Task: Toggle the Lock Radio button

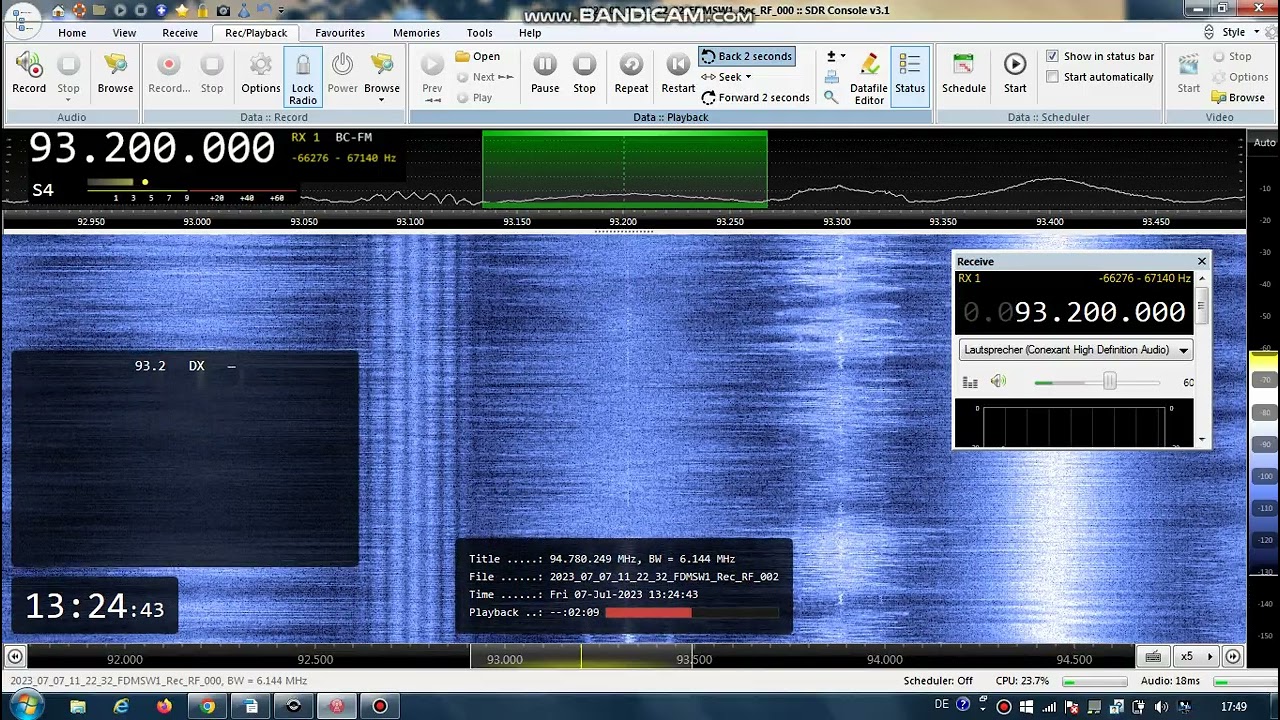Action: (302, 77)
